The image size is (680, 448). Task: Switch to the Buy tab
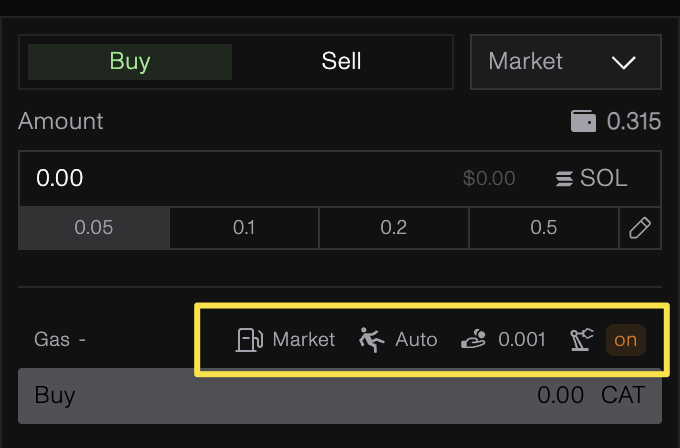coord(130,62)
